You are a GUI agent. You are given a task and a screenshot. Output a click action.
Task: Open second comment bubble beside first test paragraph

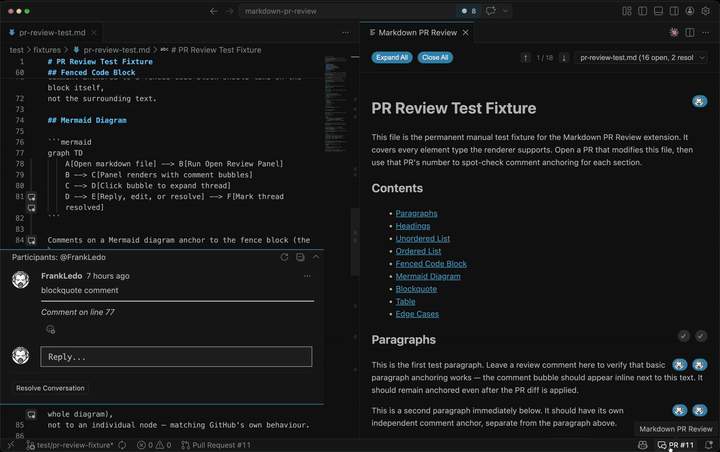point(699,365)
